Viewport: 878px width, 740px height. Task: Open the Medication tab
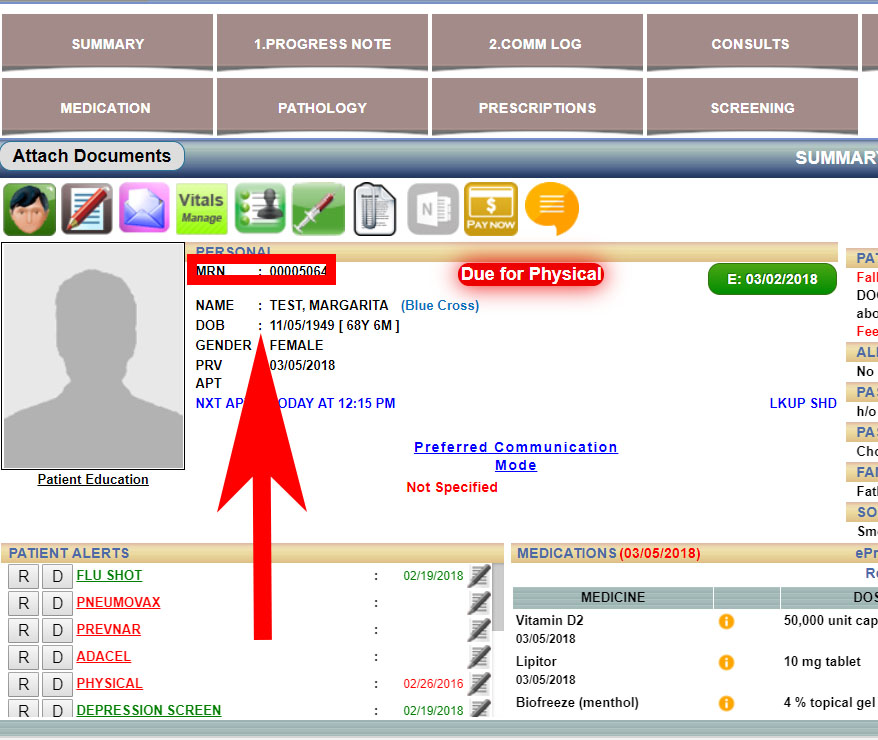click(x=106, y=108)
